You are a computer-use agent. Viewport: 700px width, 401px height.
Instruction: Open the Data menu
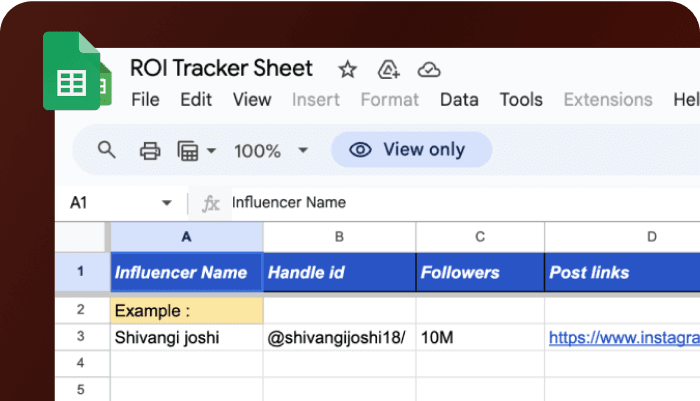coord(459,100)
